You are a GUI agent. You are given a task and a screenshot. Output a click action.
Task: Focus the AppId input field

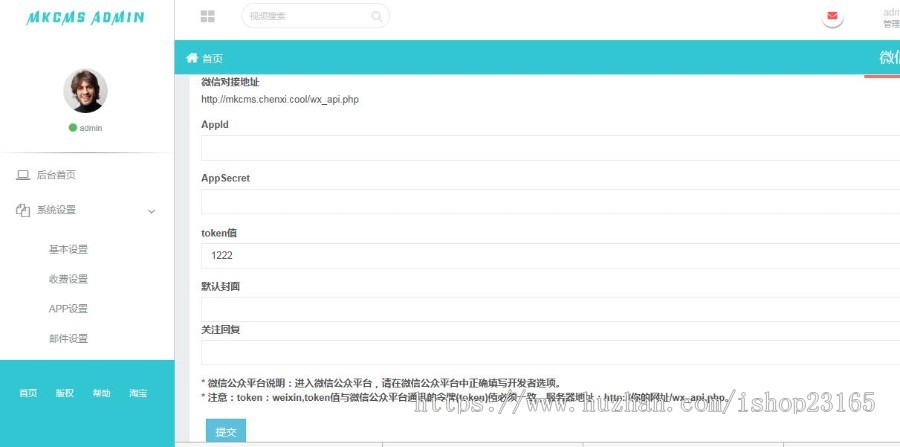tap(550, 148)
